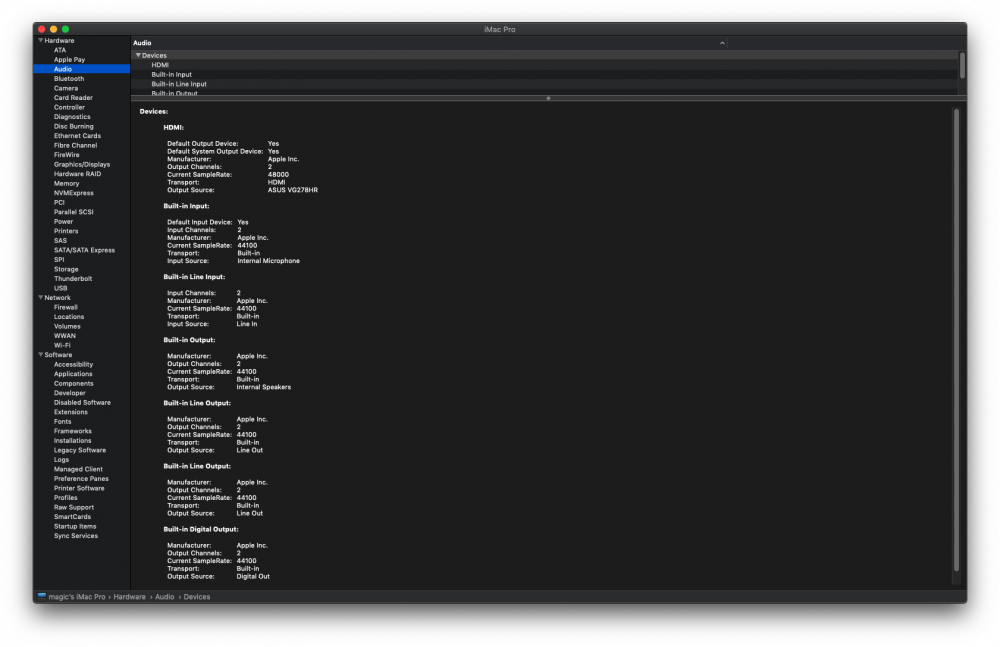Select NVMExpress in the sidebar

73,193
